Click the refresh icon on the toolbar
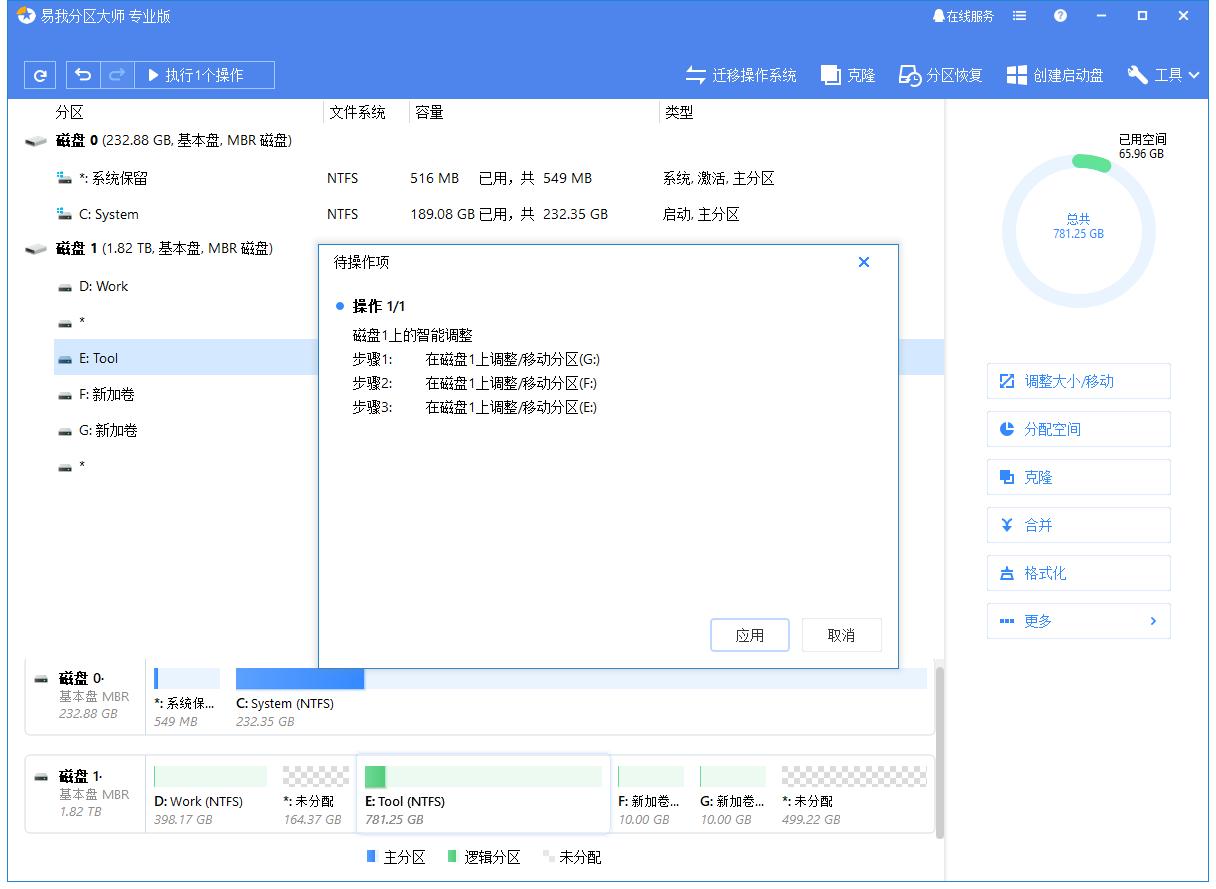The height and width of the screenshot is (889, 1216). pos(39,74)
